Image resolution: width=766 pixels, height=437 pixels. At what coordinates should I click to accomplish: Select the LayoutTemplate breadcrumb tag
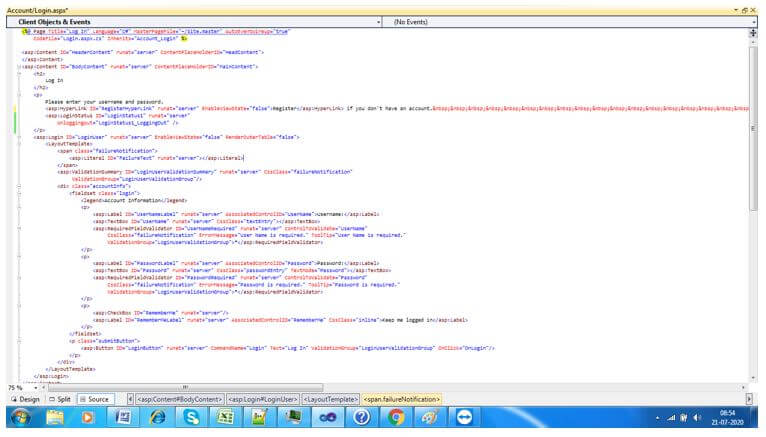point(329,399)
